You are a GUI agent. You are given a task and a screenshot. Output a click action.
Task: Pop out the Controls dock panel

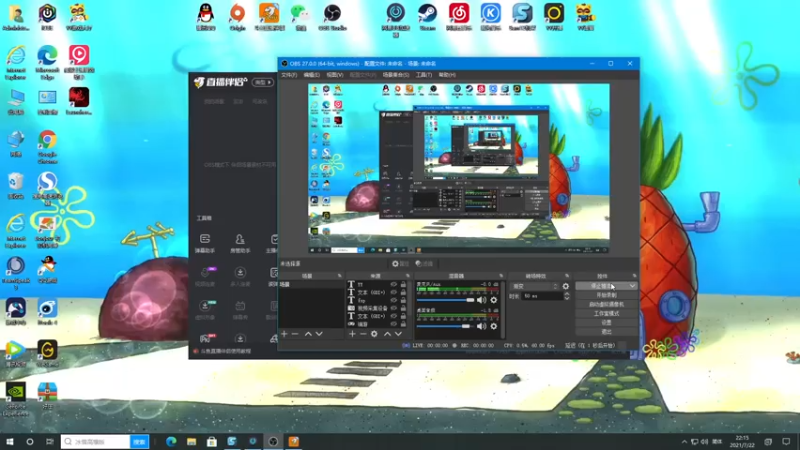coord(634,276)
